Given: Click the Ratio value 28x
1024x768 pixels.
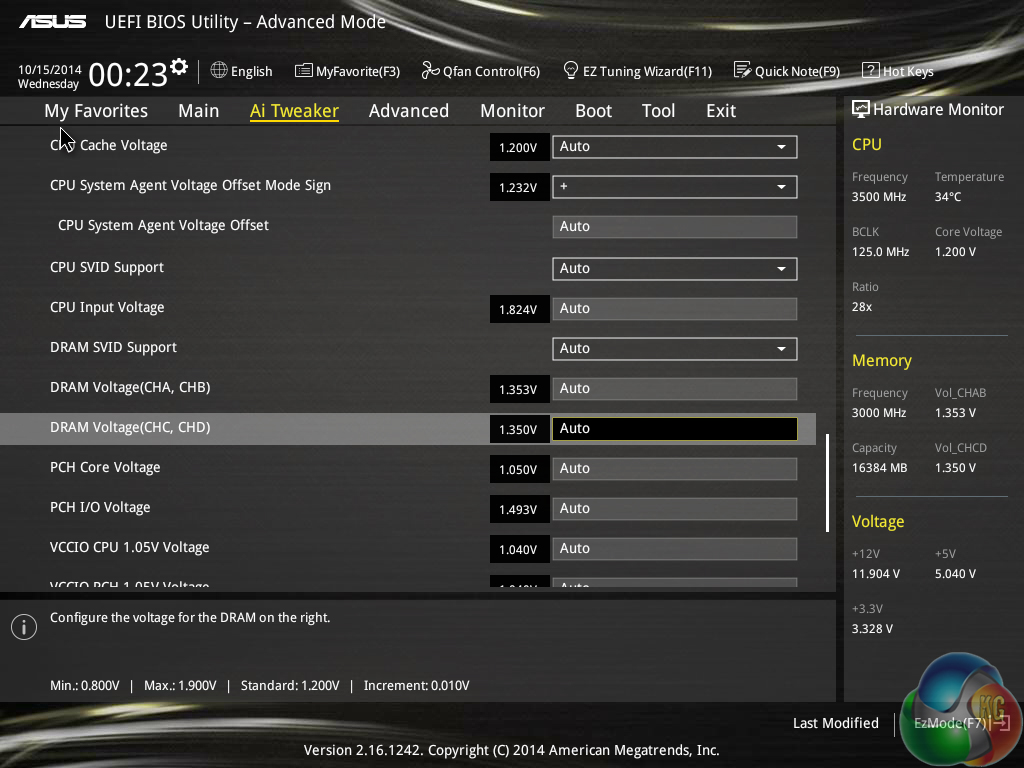Looking at the screenshot, I should click(x=861, y=306).
